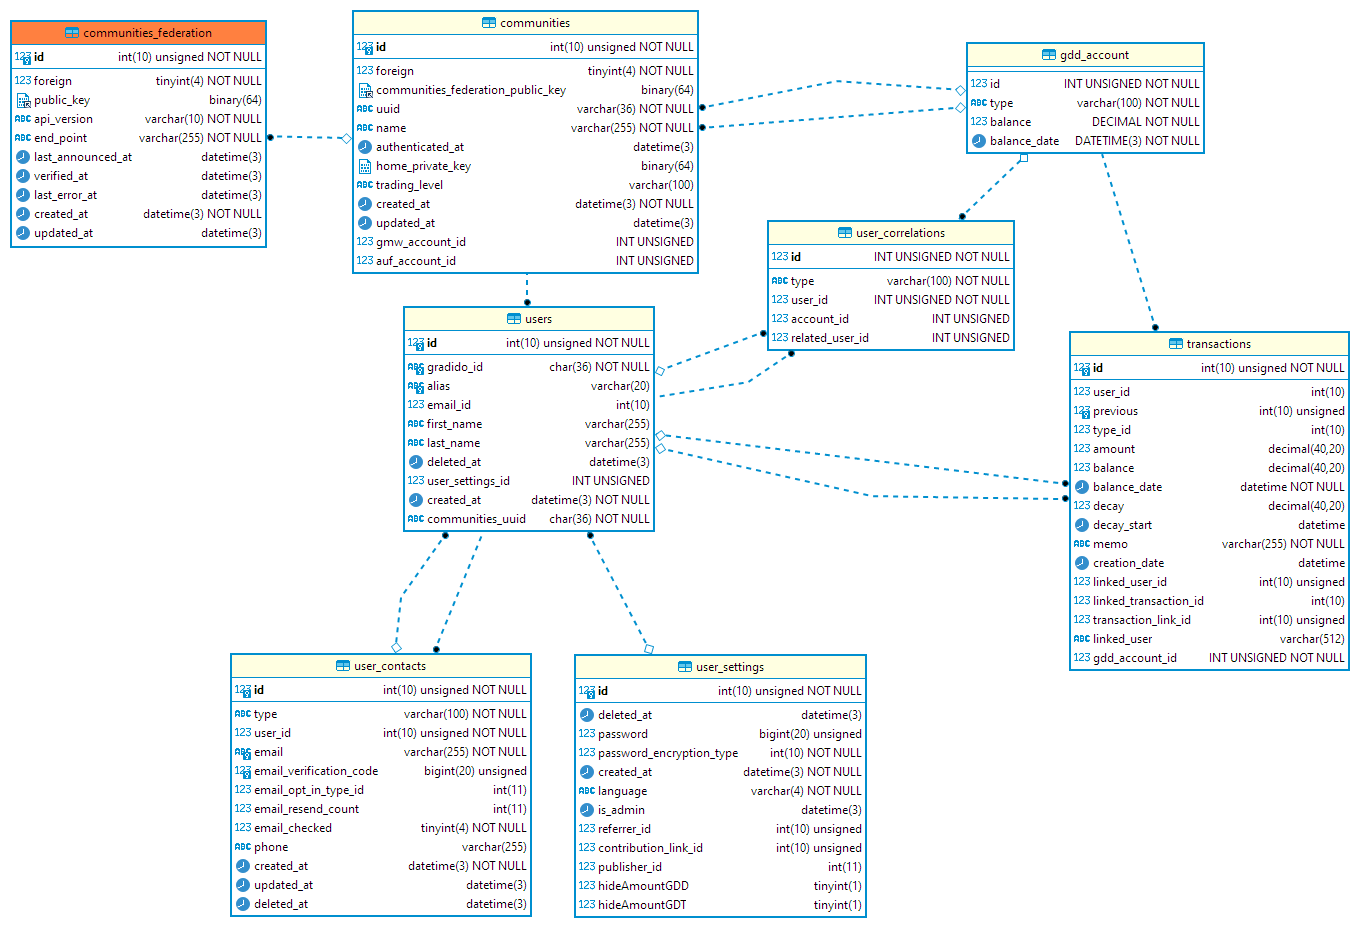The height and width of the screenshot is (928, 1360).
Task: Select email_verification_code row in user_contacts
Action: click(315, 771)
